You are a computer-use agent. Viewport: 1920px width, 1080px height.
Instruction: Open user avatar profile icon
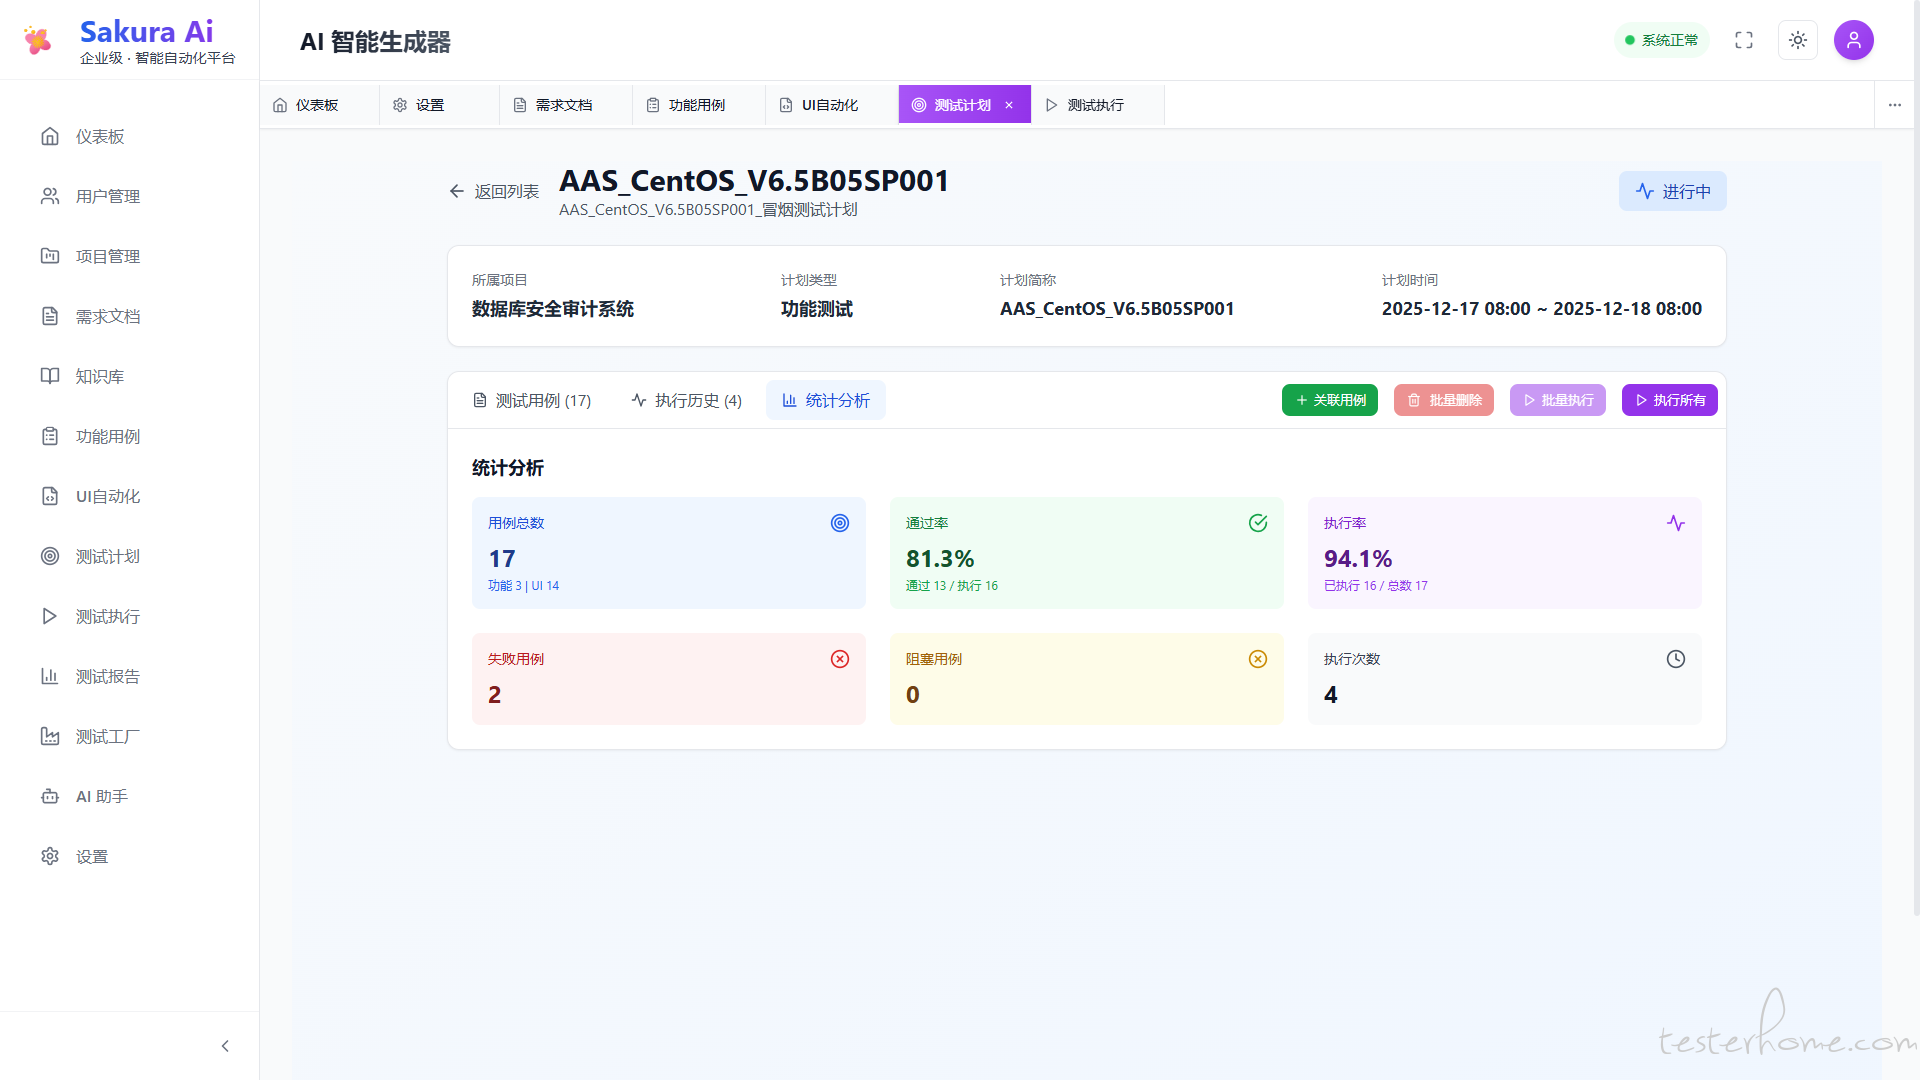(x=1853, y=40)
